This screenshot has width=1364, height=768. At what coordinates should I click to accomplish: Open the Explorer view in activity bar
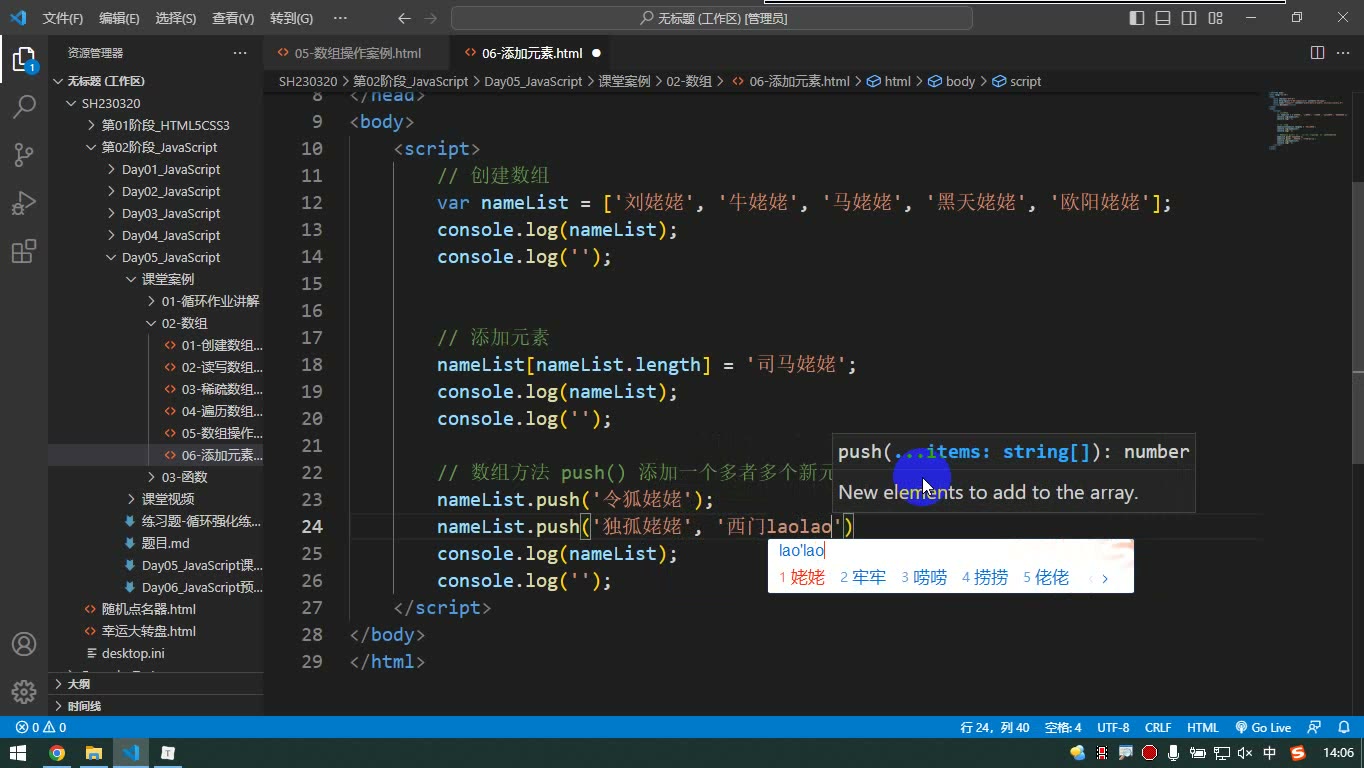[x=24, y=60]
